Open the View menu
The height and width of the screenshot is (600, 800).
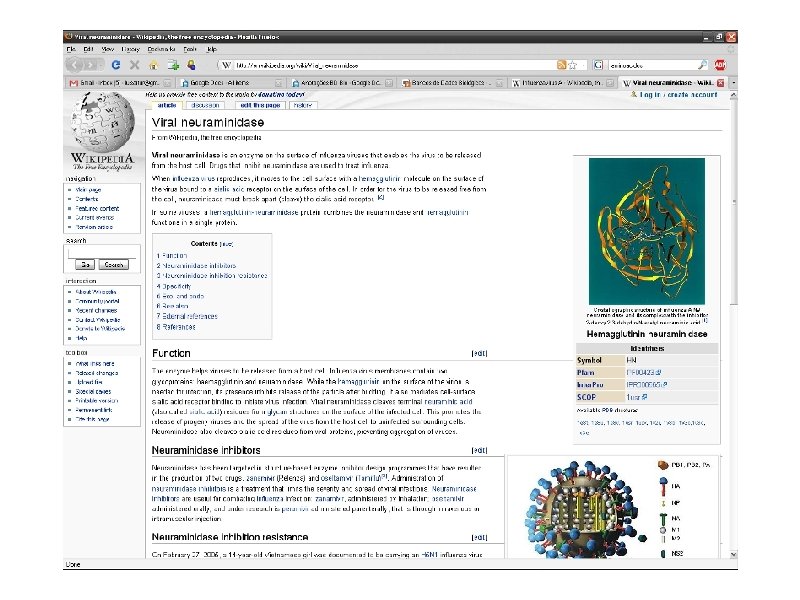[108, 49]
